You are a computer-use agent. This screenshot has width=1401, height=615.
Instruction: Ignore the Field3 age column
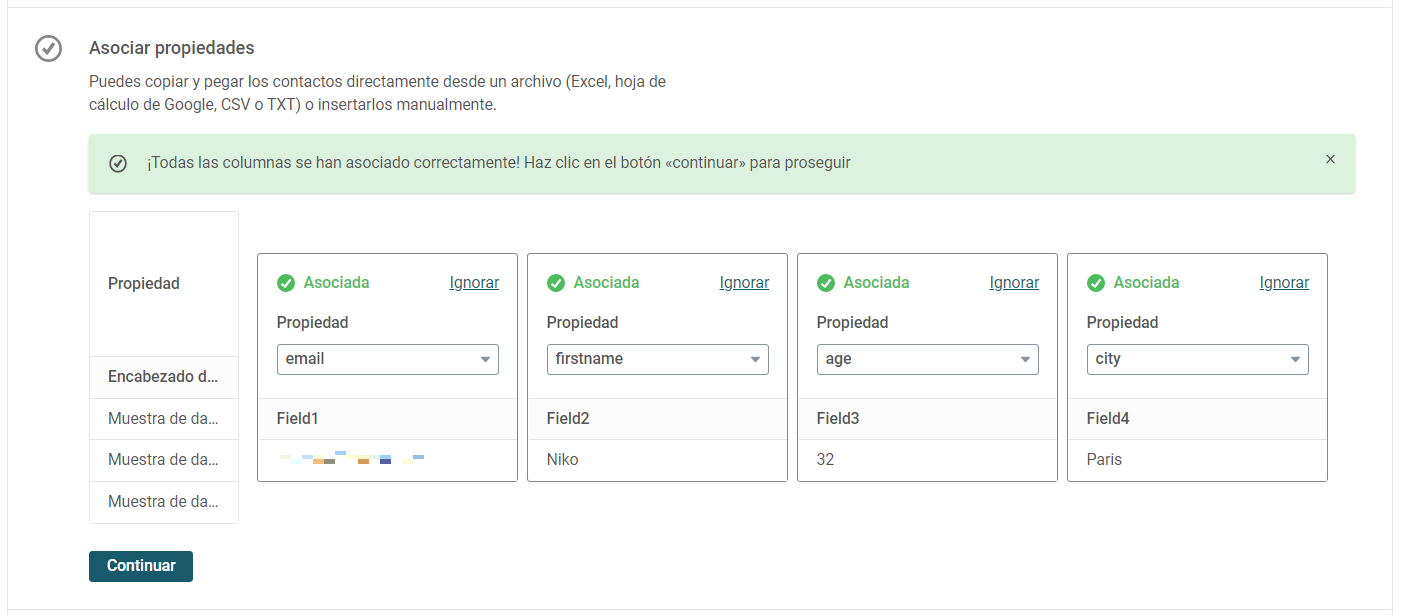click(1014, 283)
